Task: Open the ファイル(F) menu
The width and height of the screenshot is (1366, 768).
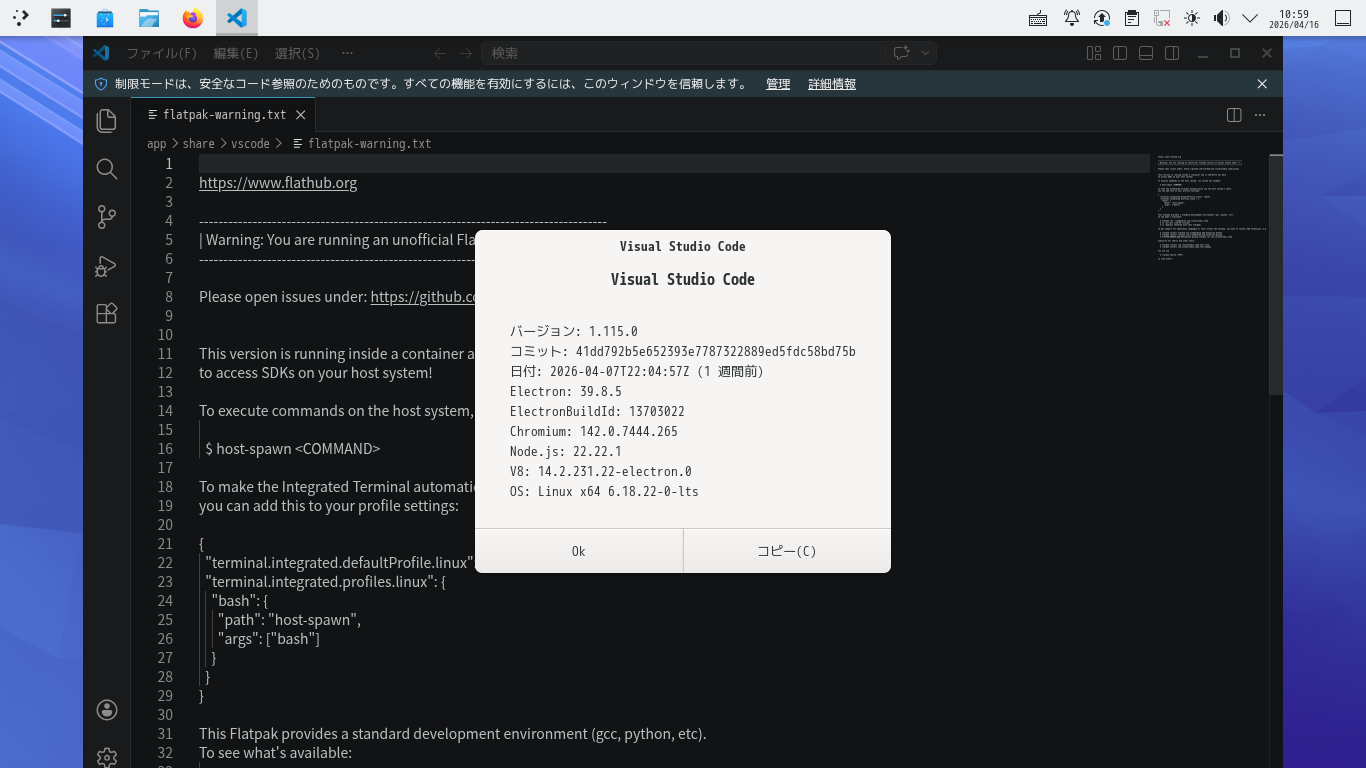Action: [x=161, y=53]
